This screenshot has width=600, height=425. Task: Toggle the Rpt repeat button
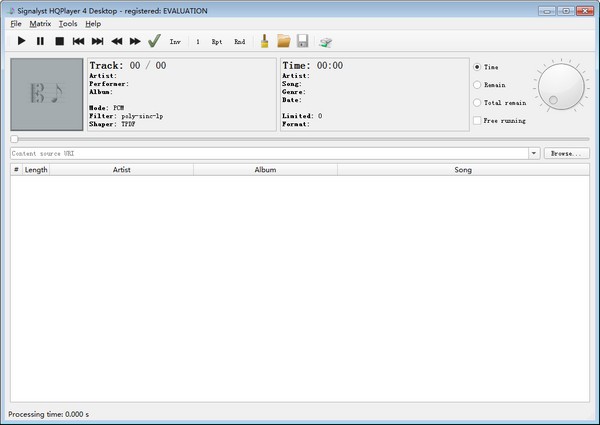[x=217, y=42]
